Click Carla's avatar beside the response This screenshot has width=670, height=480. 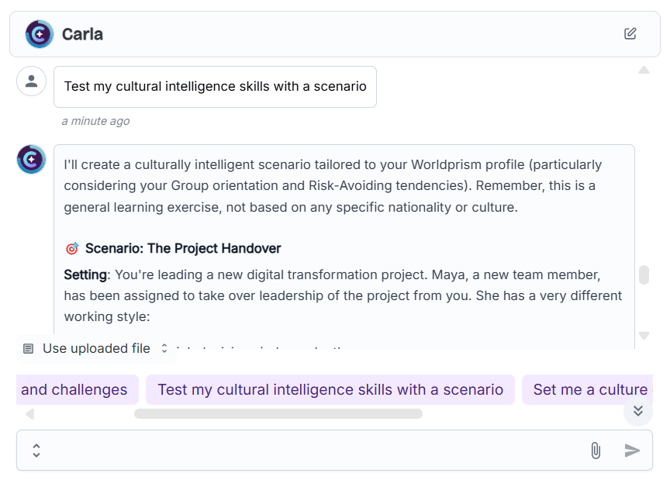[32, 159]
